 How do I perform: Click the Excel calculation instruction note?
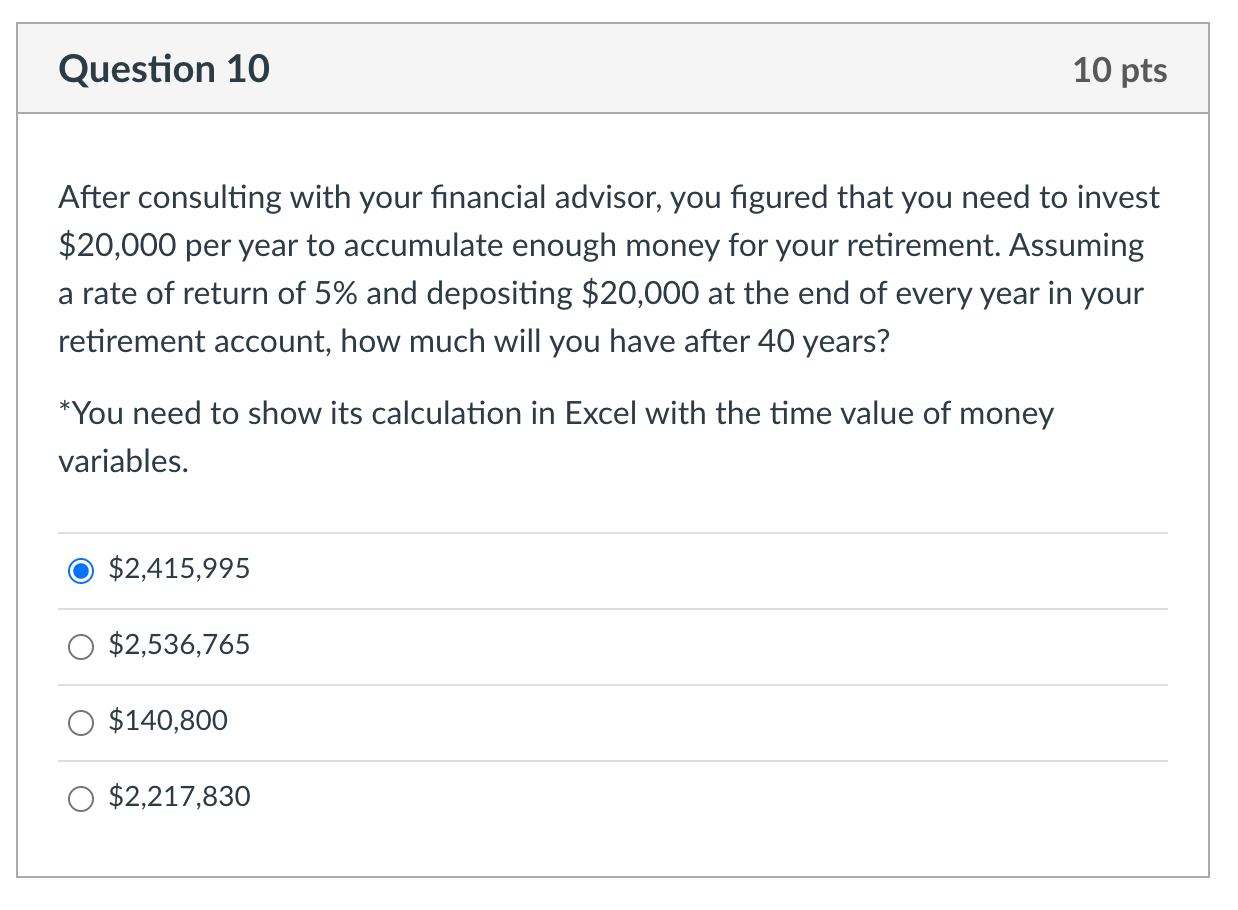pyautogui.click(x=555, y=436)
